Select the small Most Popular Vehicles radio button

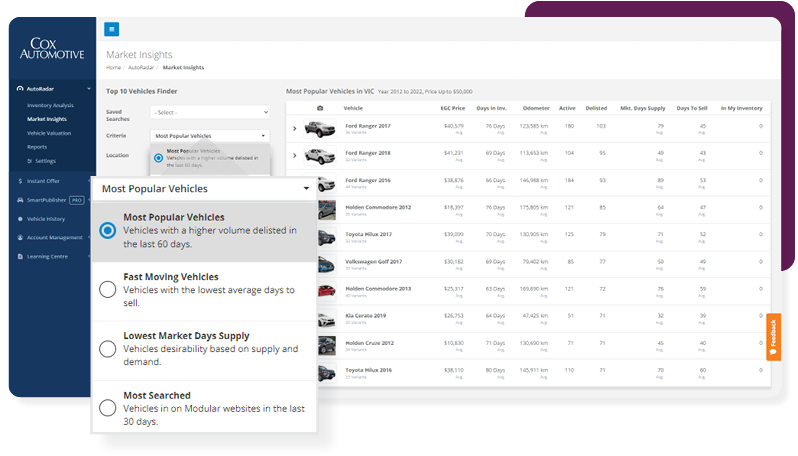pyautogui.click(x=158, y=158)
